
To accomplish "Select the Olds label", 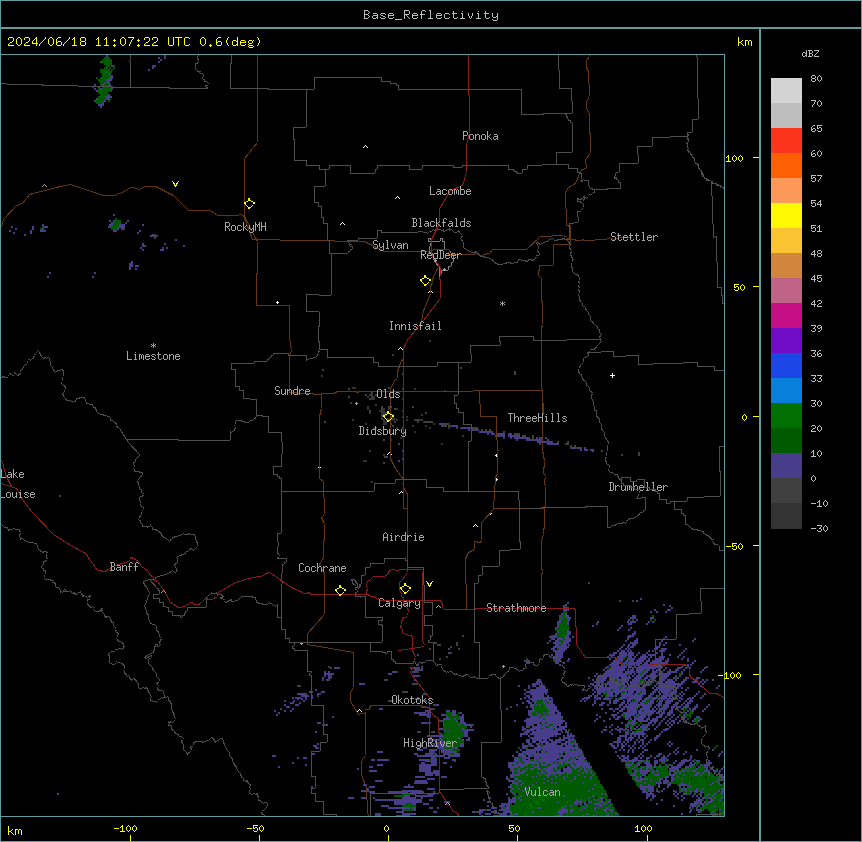I will point(388,394).
